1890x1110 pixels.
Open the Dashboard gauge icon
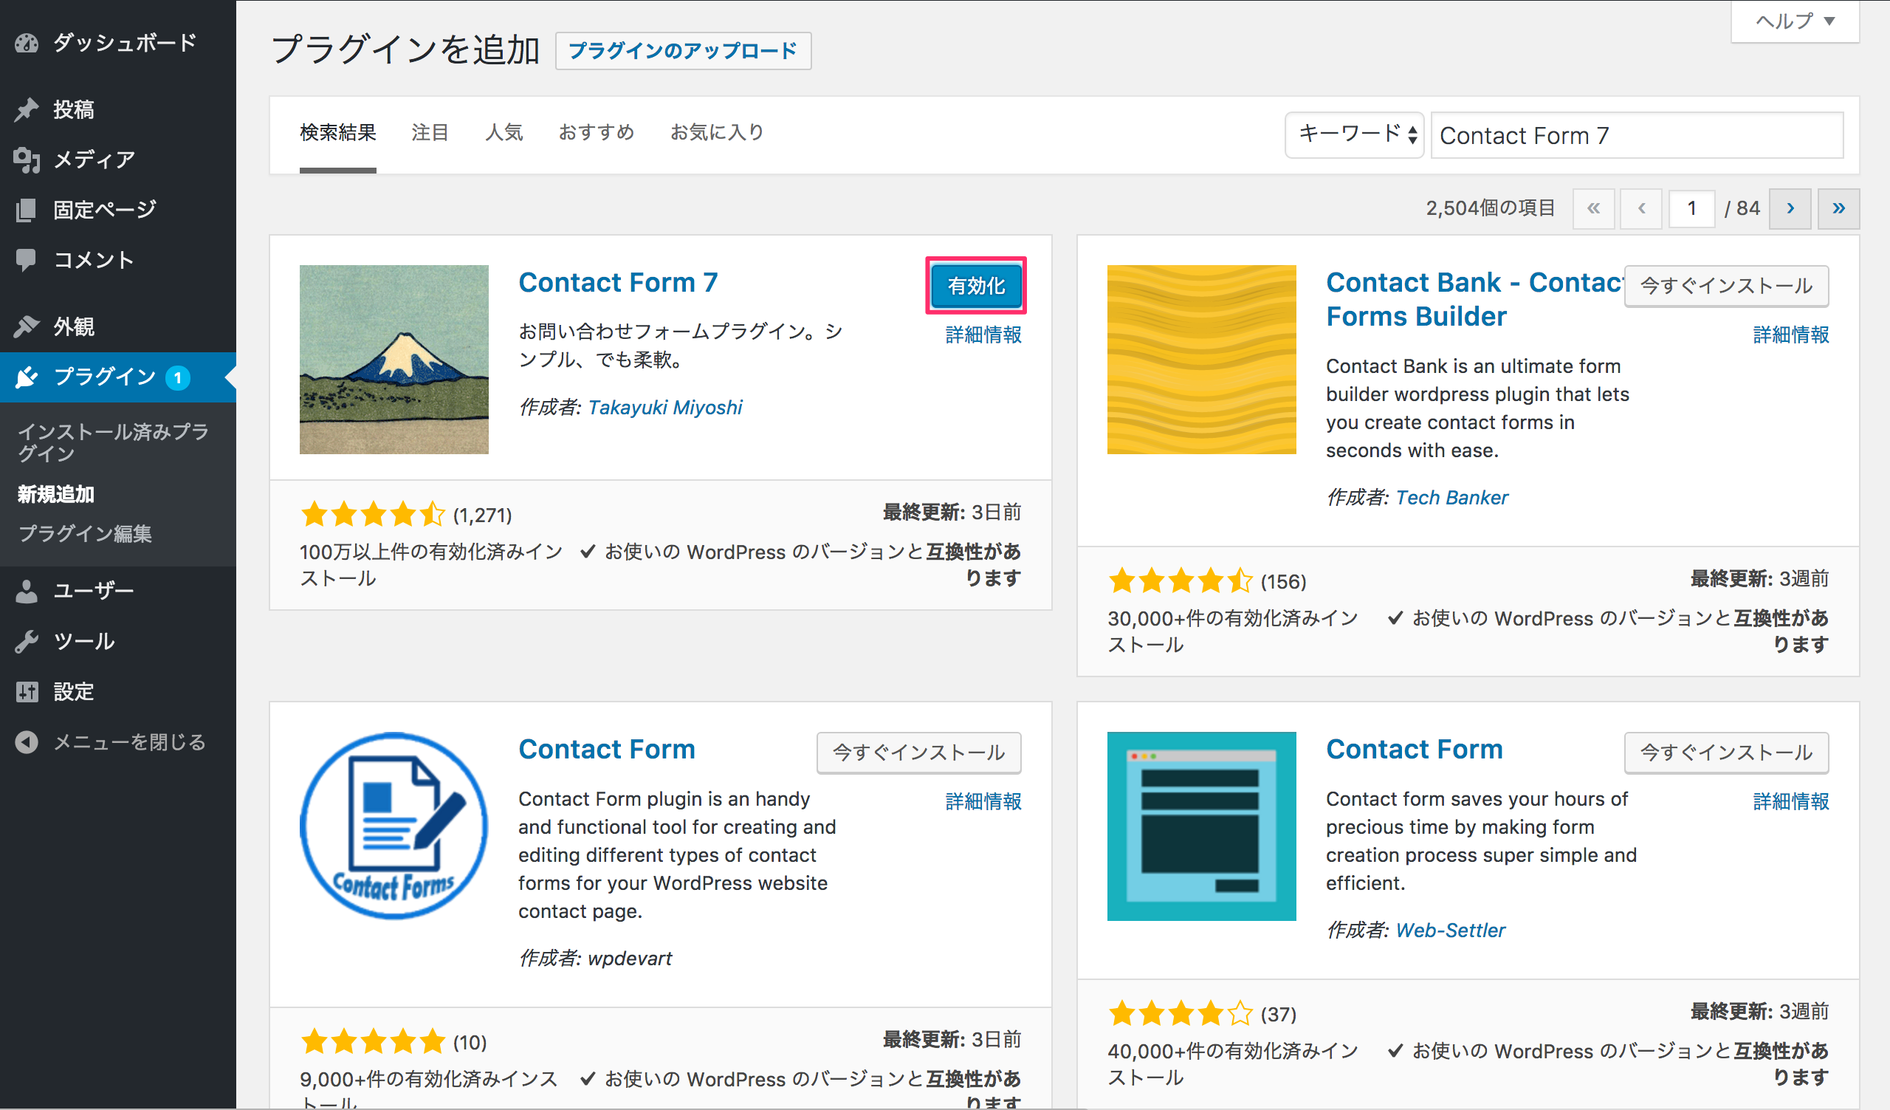click(27, 43)
